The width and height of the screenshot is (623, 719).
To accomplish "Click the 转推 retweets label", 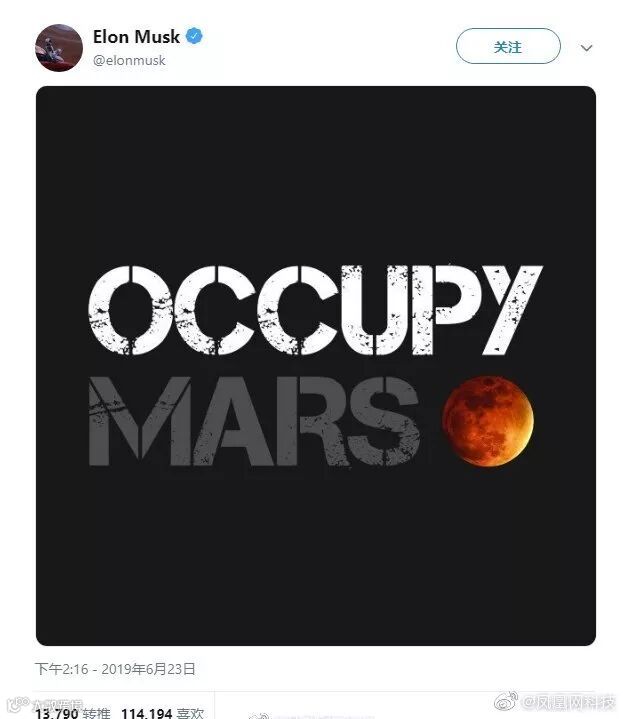I will tap(97, 713).
